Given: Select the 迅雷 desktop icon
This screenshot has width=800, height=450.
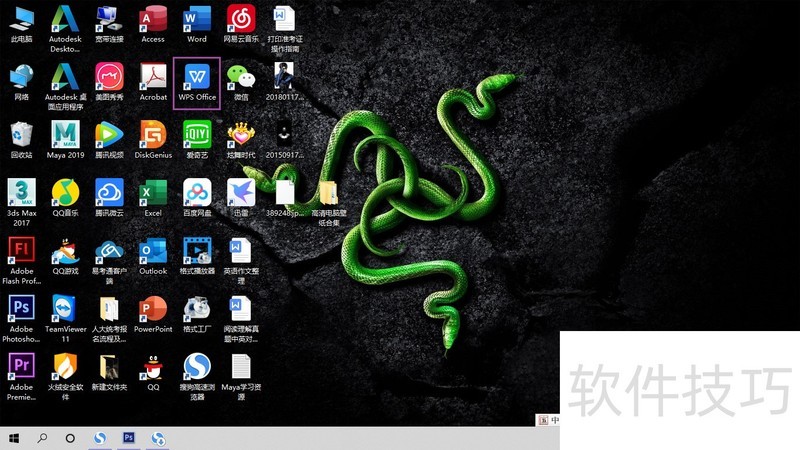Looking at the screenshot, I should 241,198.
